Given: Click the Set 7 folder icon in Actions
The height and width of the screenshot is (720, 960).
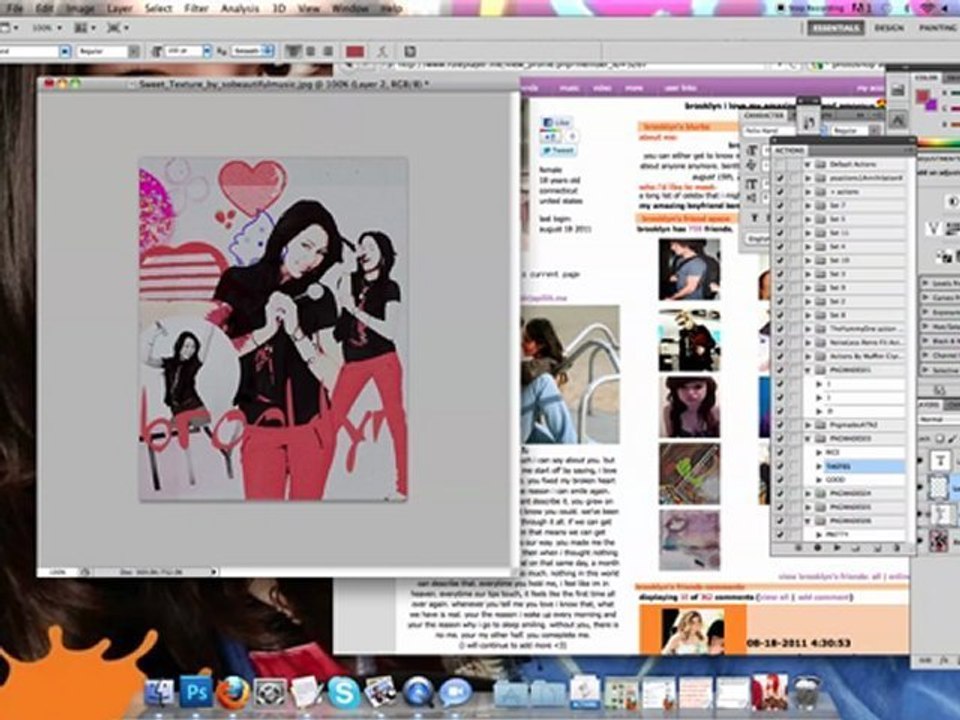Looking at the screenshot, I should 820,205.
